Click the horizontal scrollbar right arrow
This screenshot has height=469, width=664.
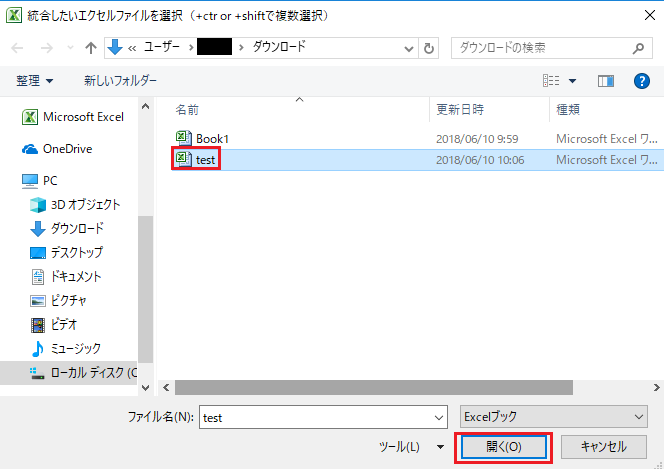[x=656, y=387]
